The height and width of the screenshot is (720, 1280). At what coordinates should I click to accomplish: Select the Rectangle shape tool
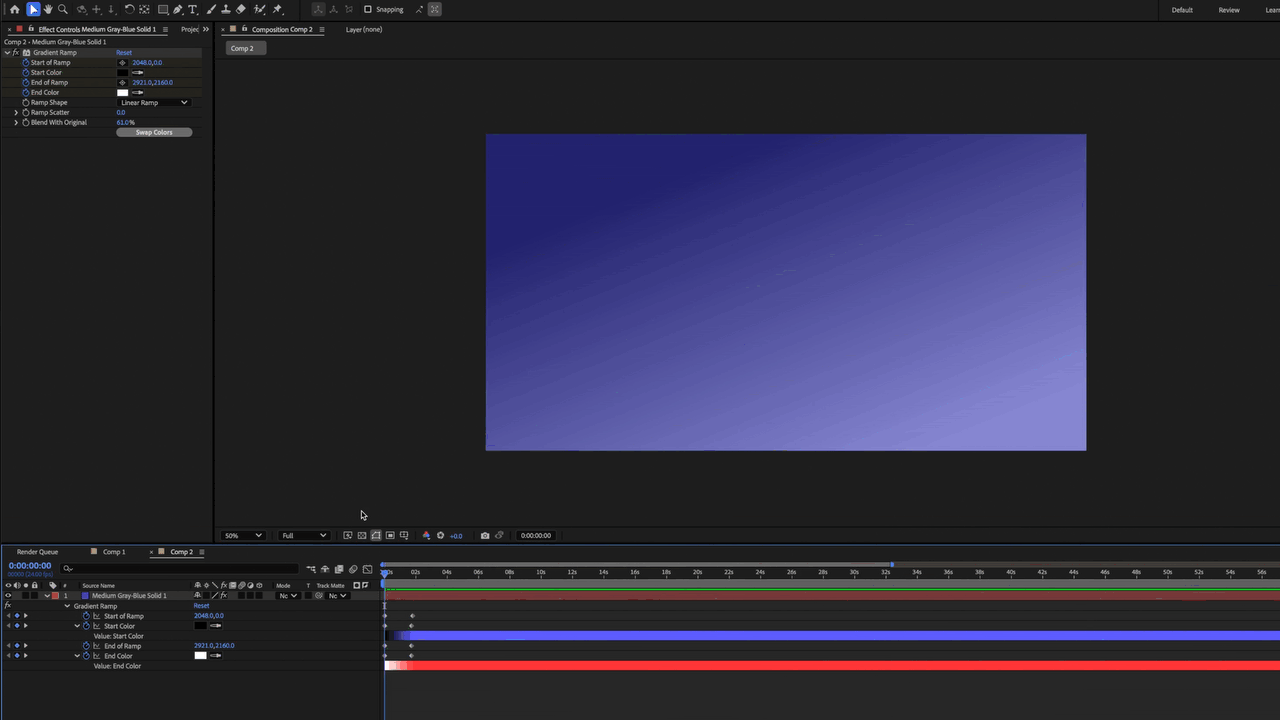pos(163,9)
